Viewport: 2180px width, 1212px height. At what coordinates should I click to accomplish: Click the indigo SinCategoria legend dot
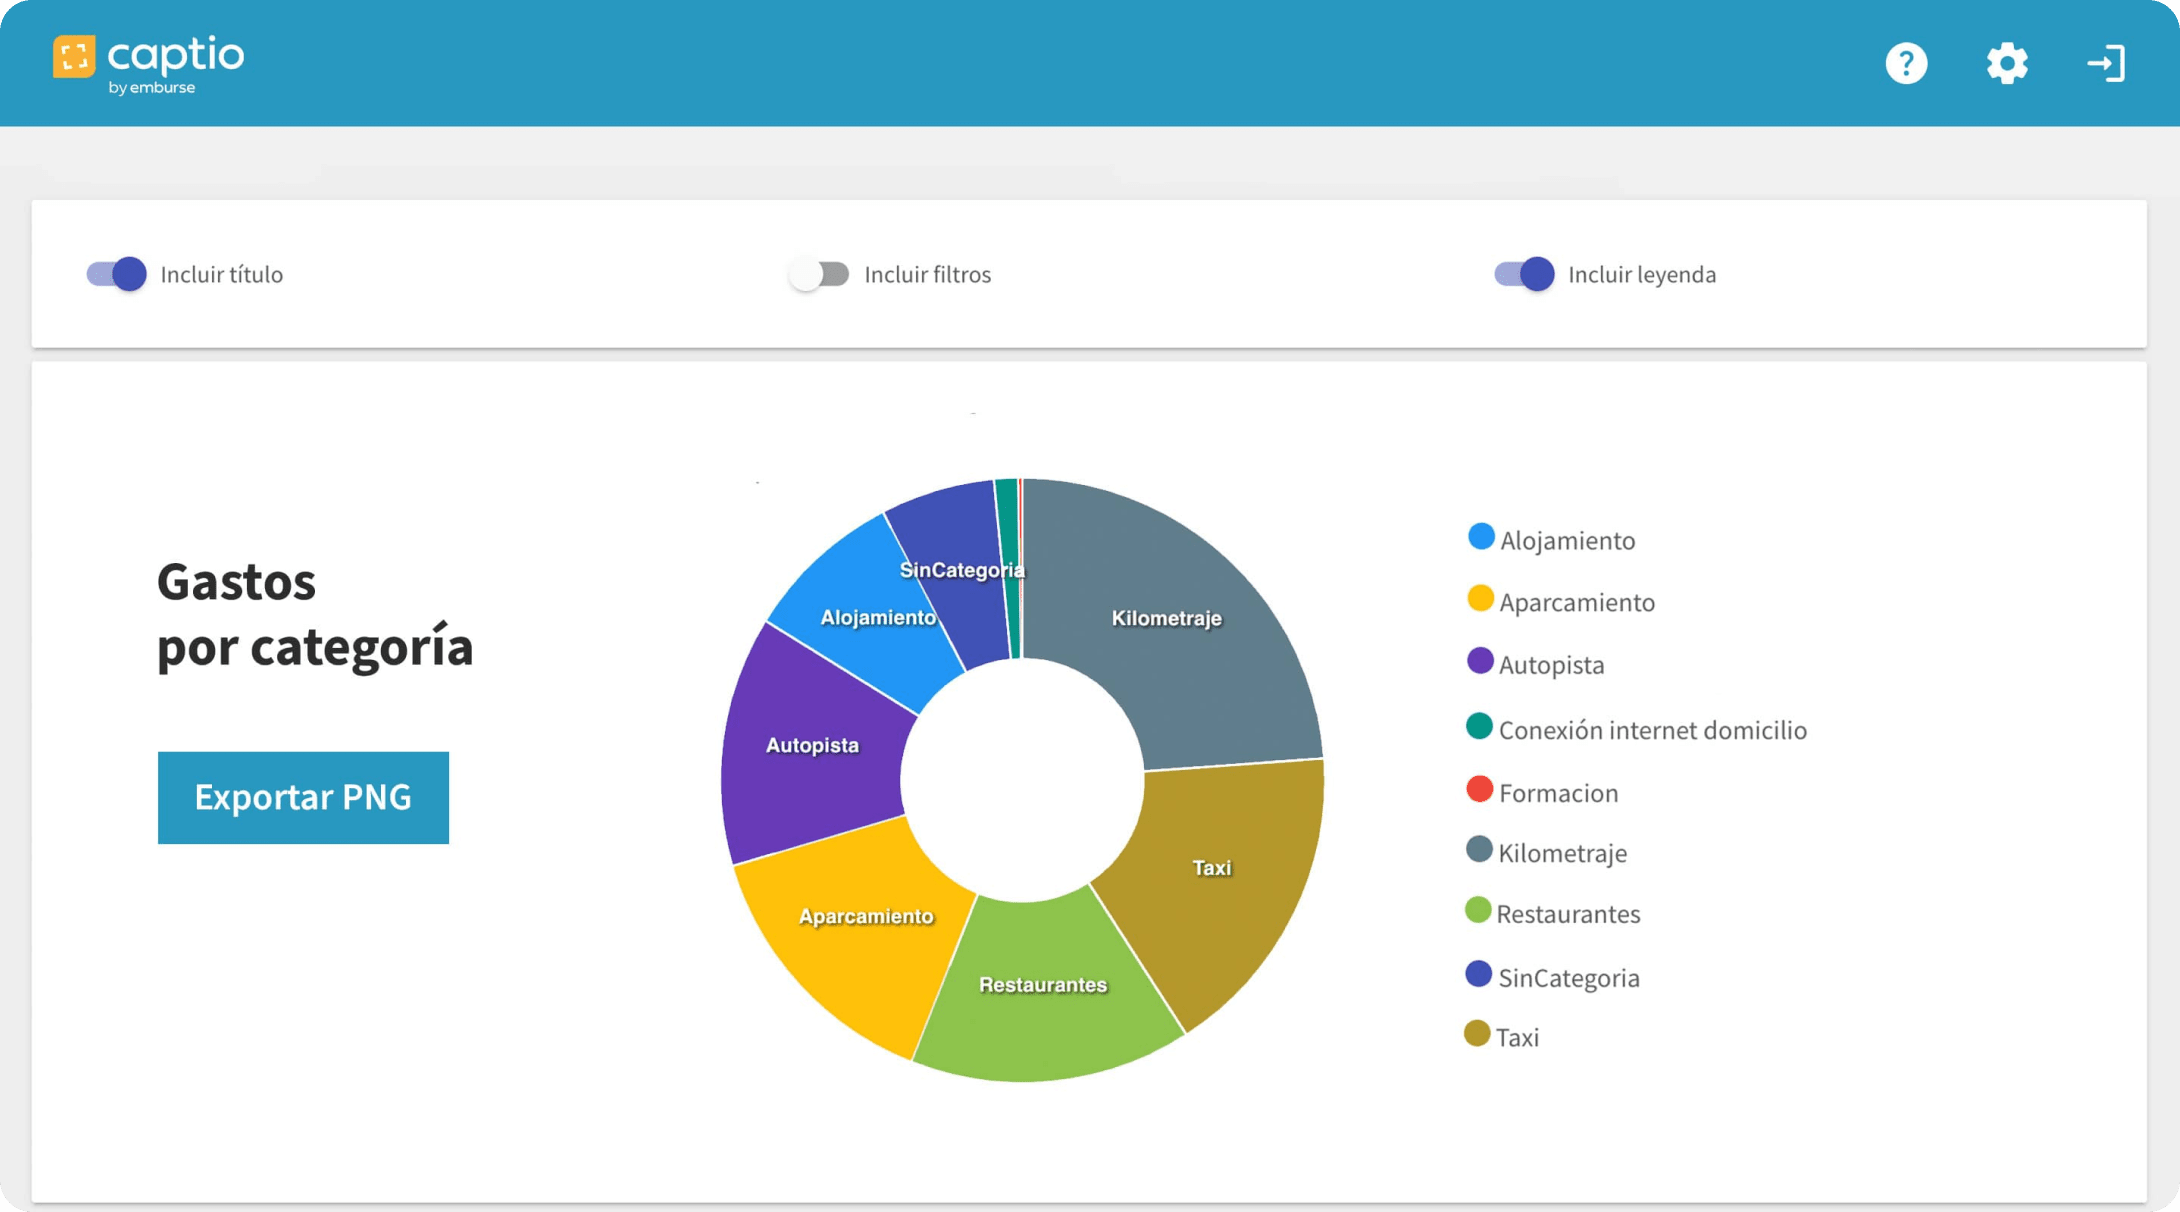pyautogui.click(x=1478, y=974)
